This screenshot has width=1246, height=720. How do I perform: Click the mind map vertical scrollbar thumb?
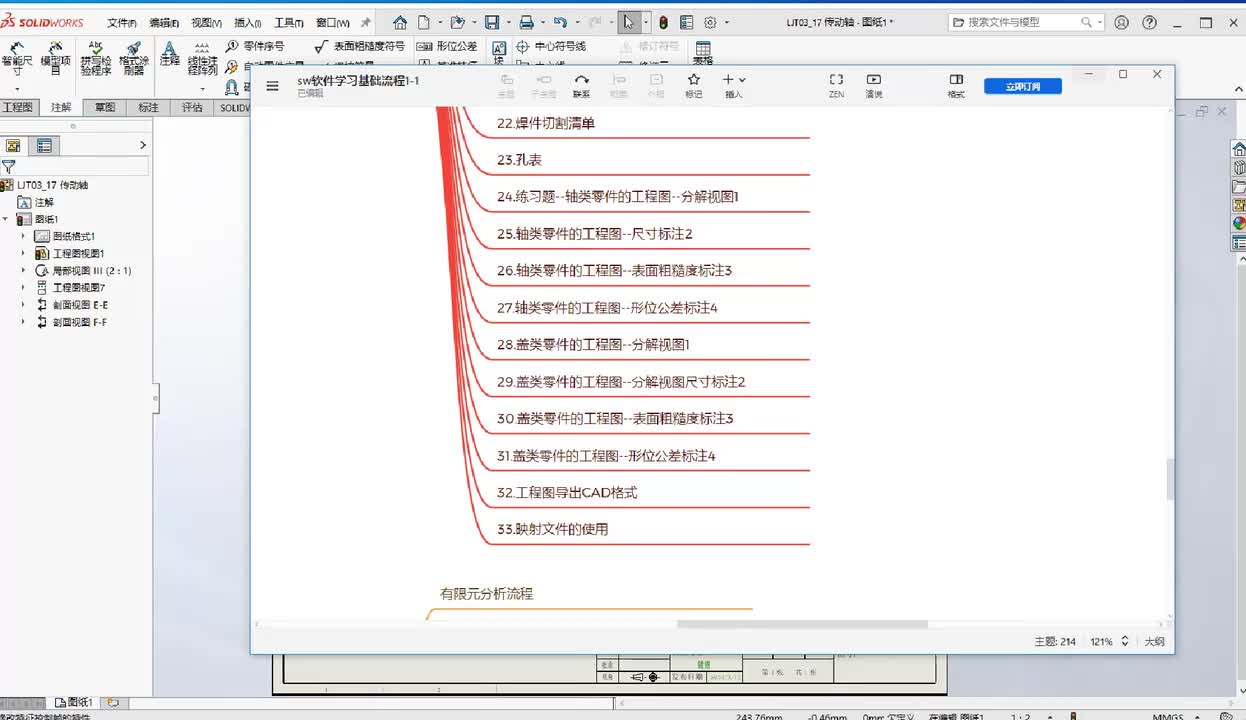(1170, 480)
